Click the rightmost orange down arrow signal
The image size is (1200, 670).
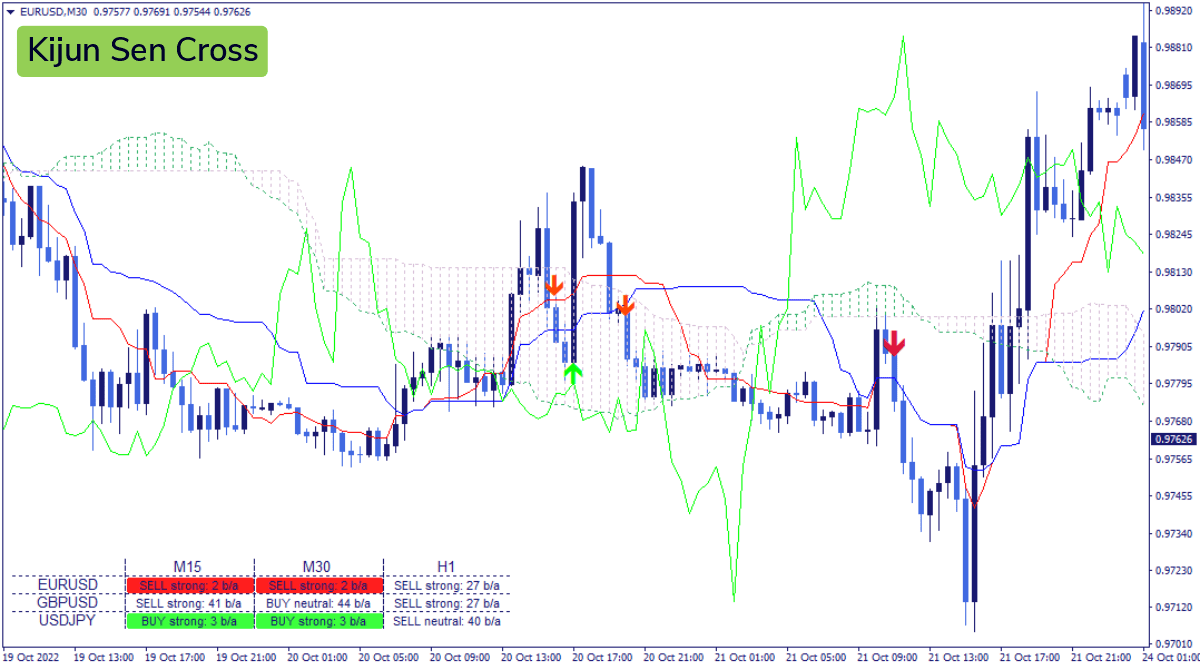(625, 304)
